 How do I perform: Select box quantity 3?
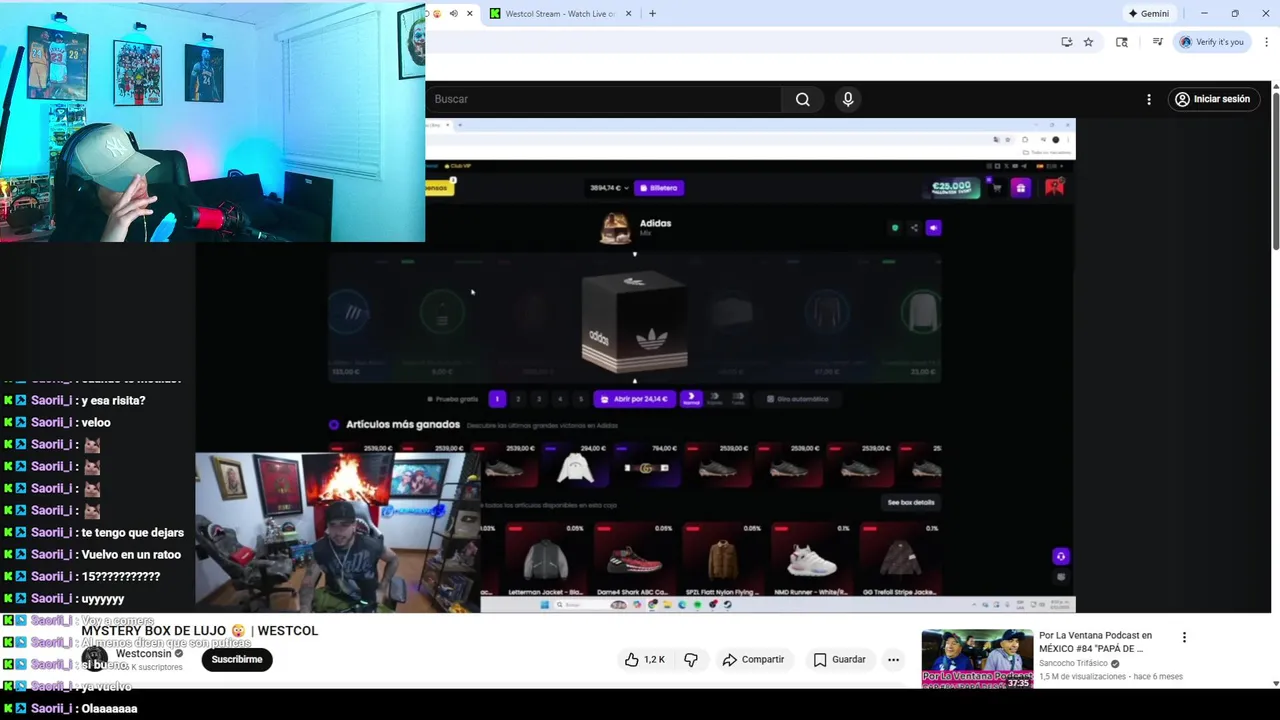click(x=539, y=399)
